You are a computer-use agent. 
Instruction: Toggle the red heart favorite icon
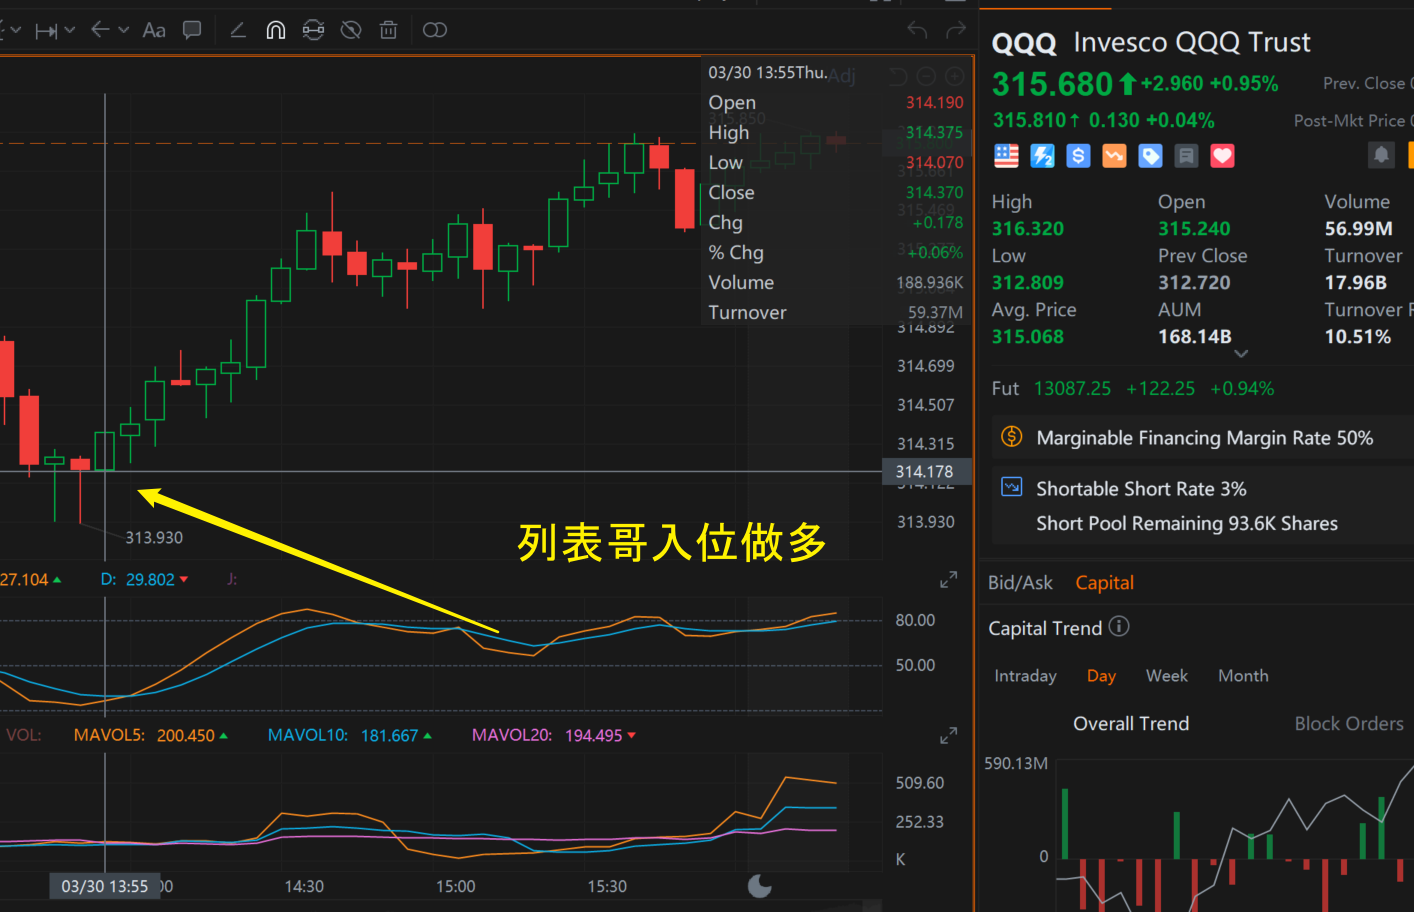[1222, 156]
